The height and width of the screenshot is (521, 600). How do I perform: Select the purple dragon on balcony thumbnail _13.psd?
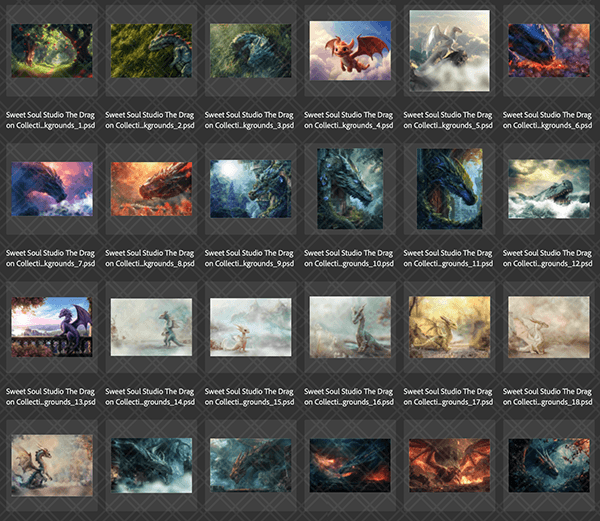pos(52,327)
